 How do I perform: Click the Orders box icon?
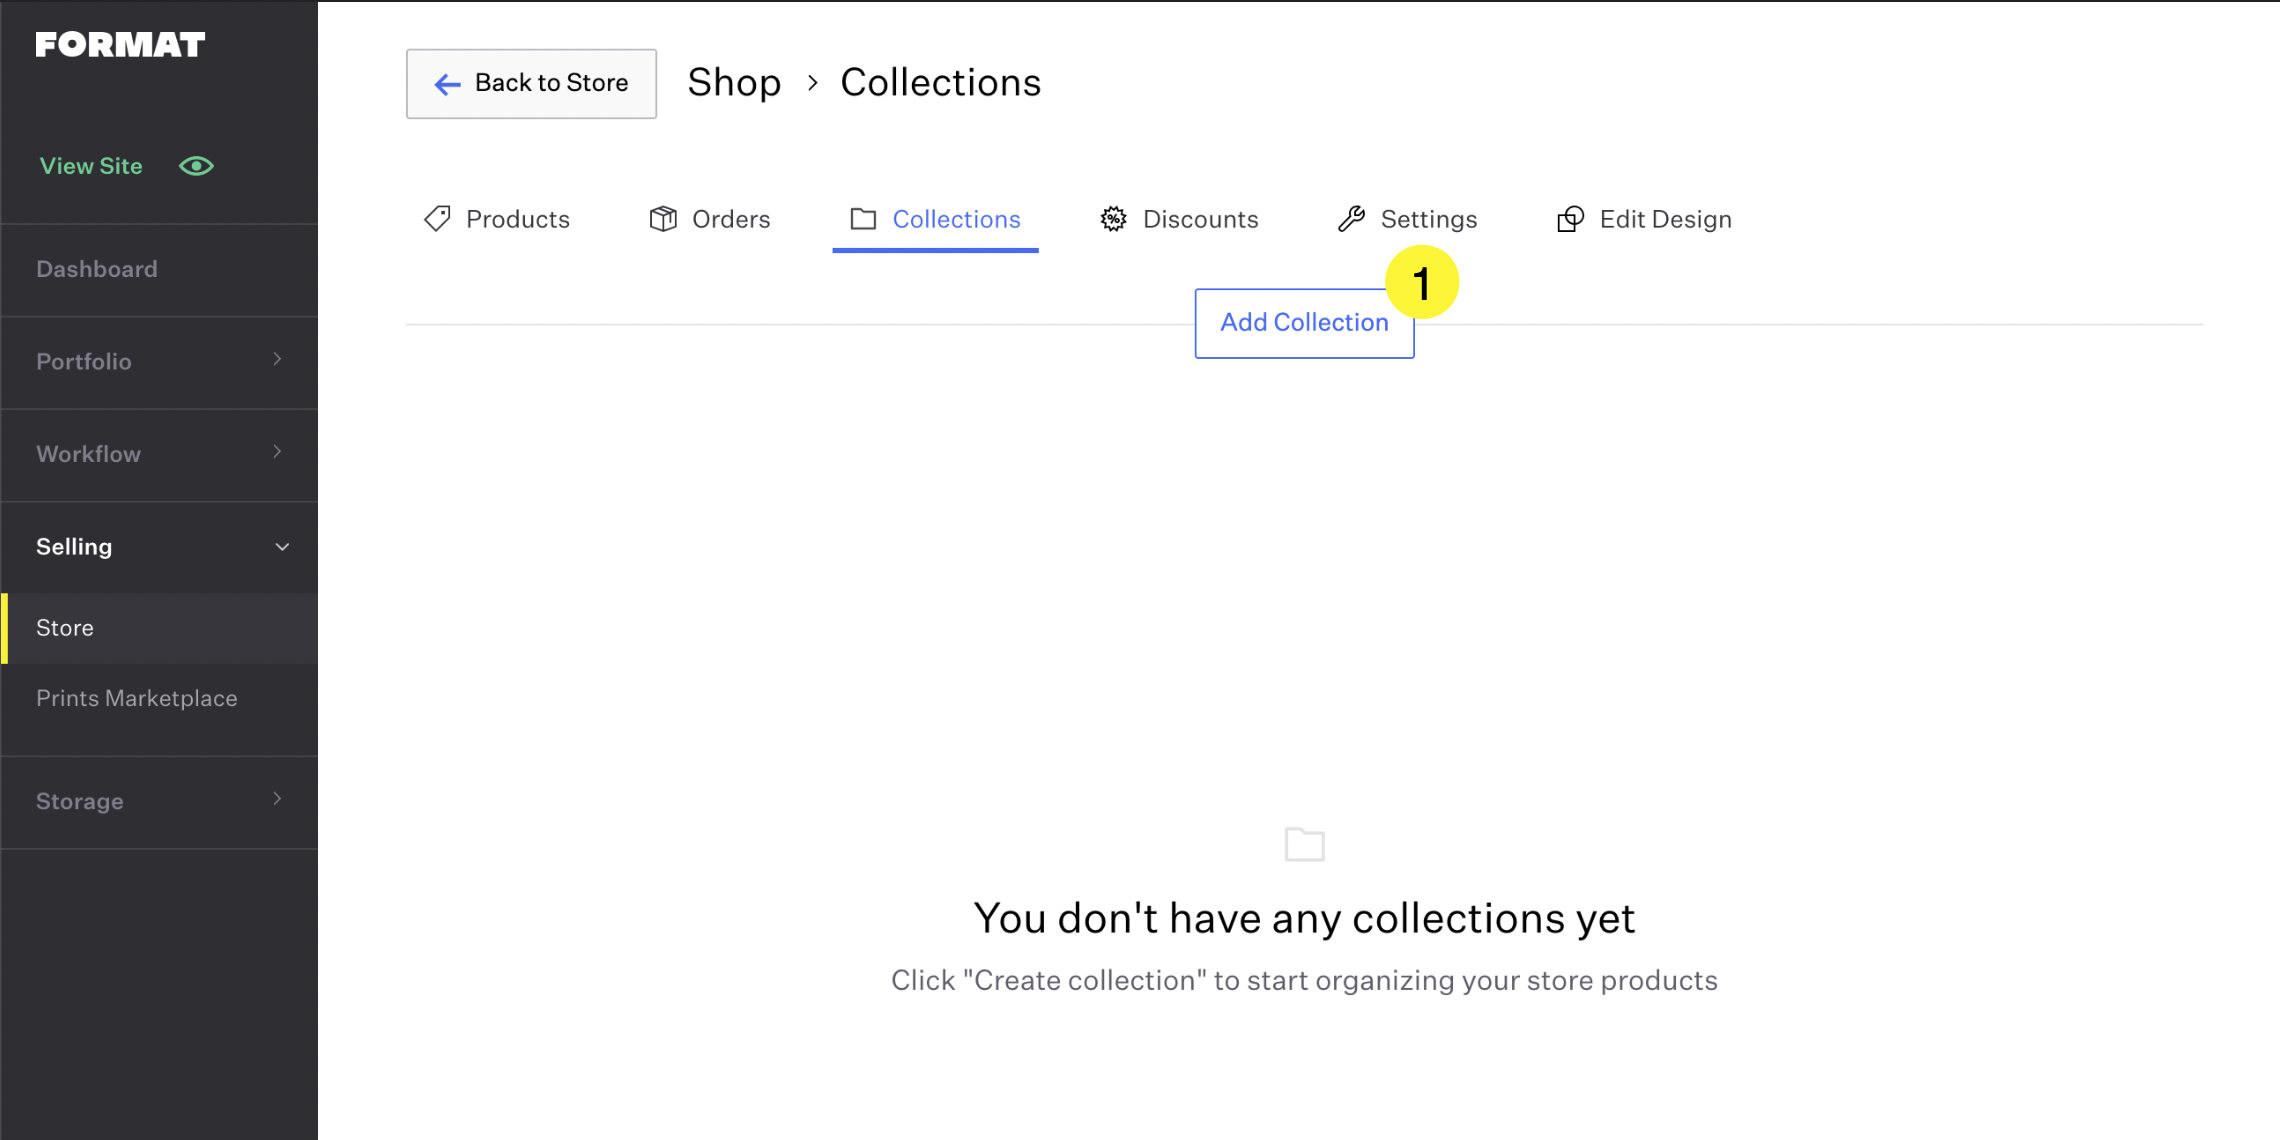coord(663,219)
